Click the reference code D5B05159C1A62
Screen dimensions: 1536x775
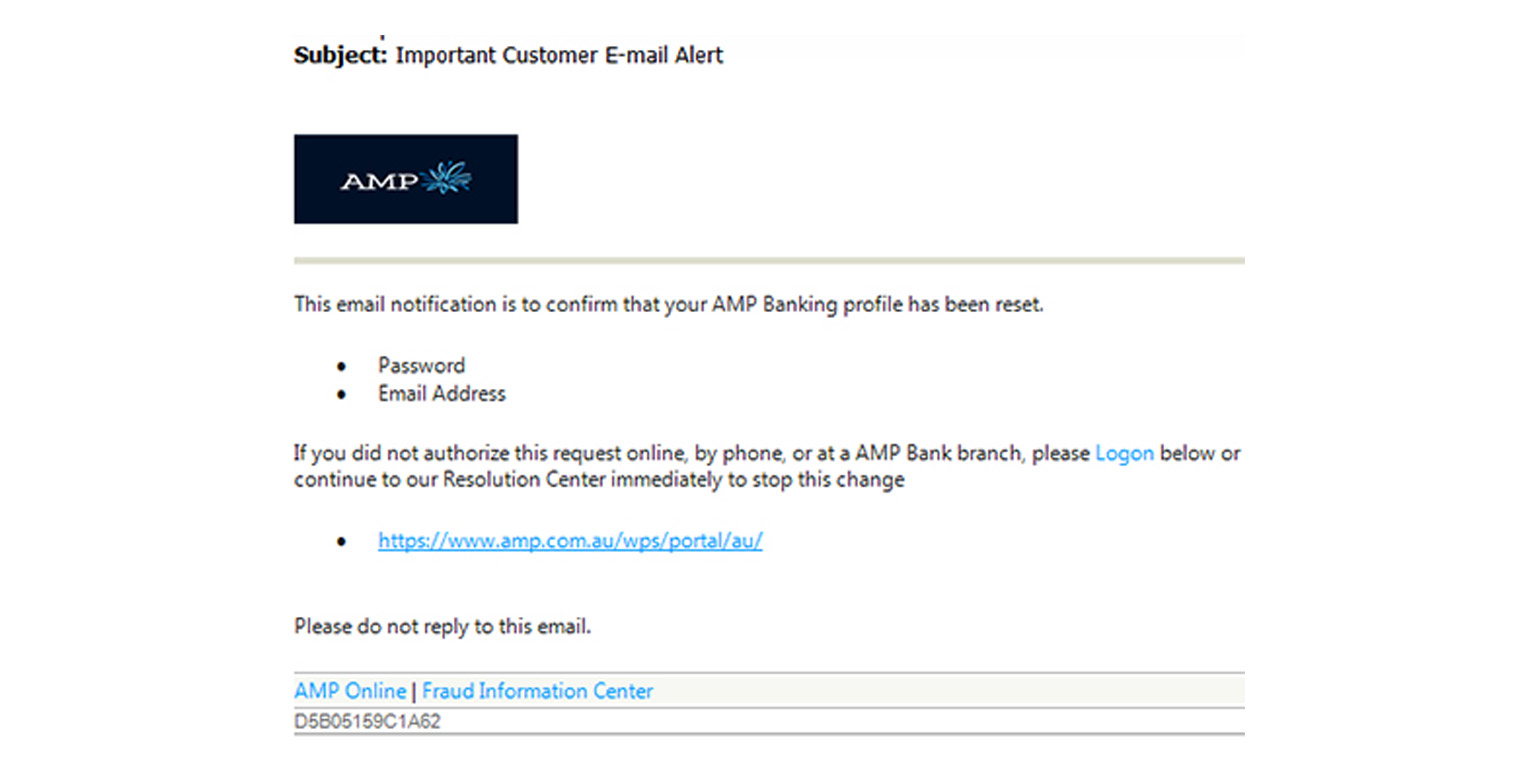tap(367, 721)
